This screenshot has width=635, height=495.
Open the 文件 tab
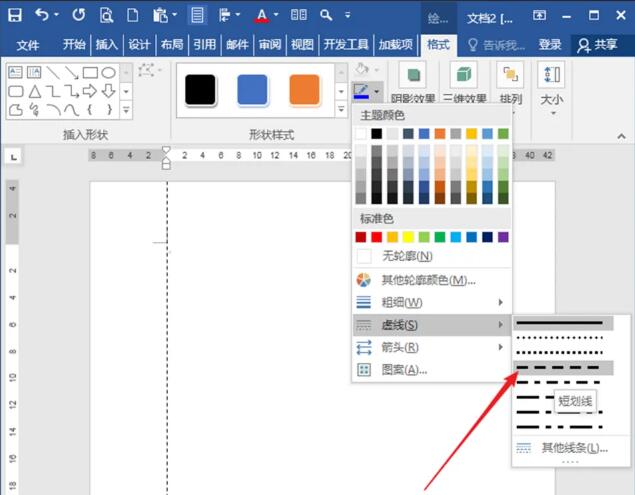pos(28,45)
